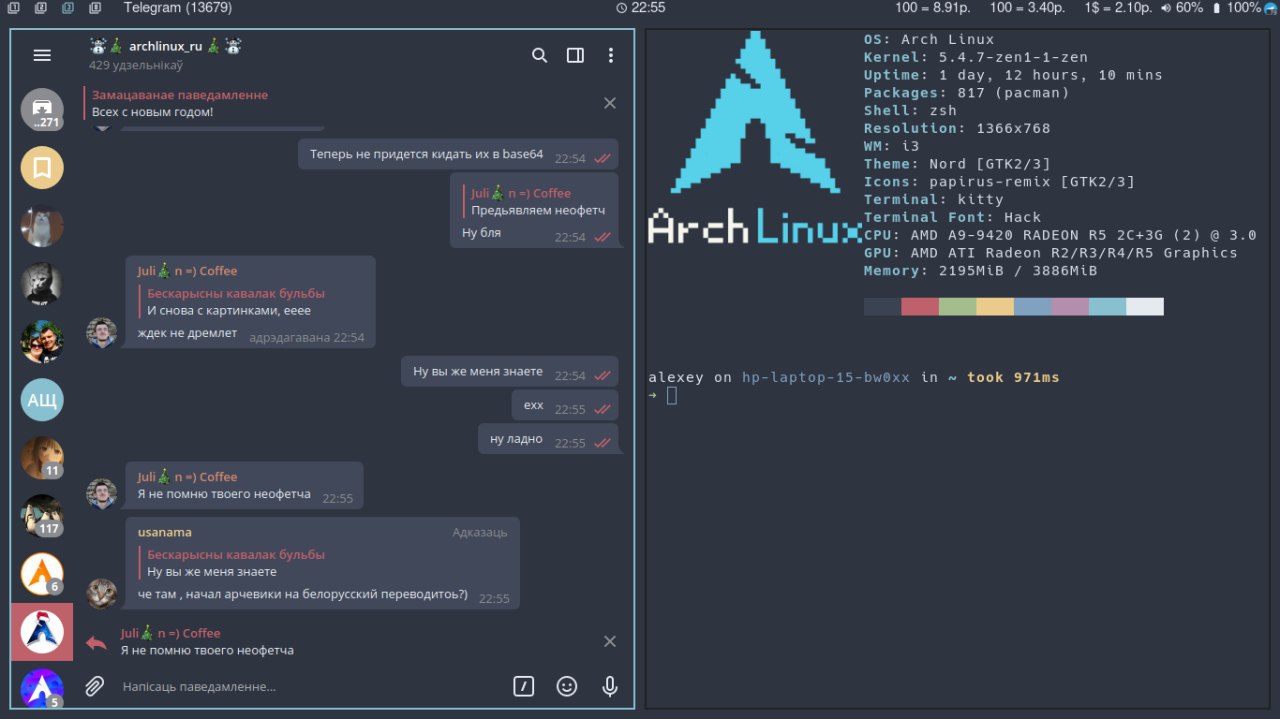Select the message 'ну ладно'
The image size is (1280, 719).
(547, 439)
